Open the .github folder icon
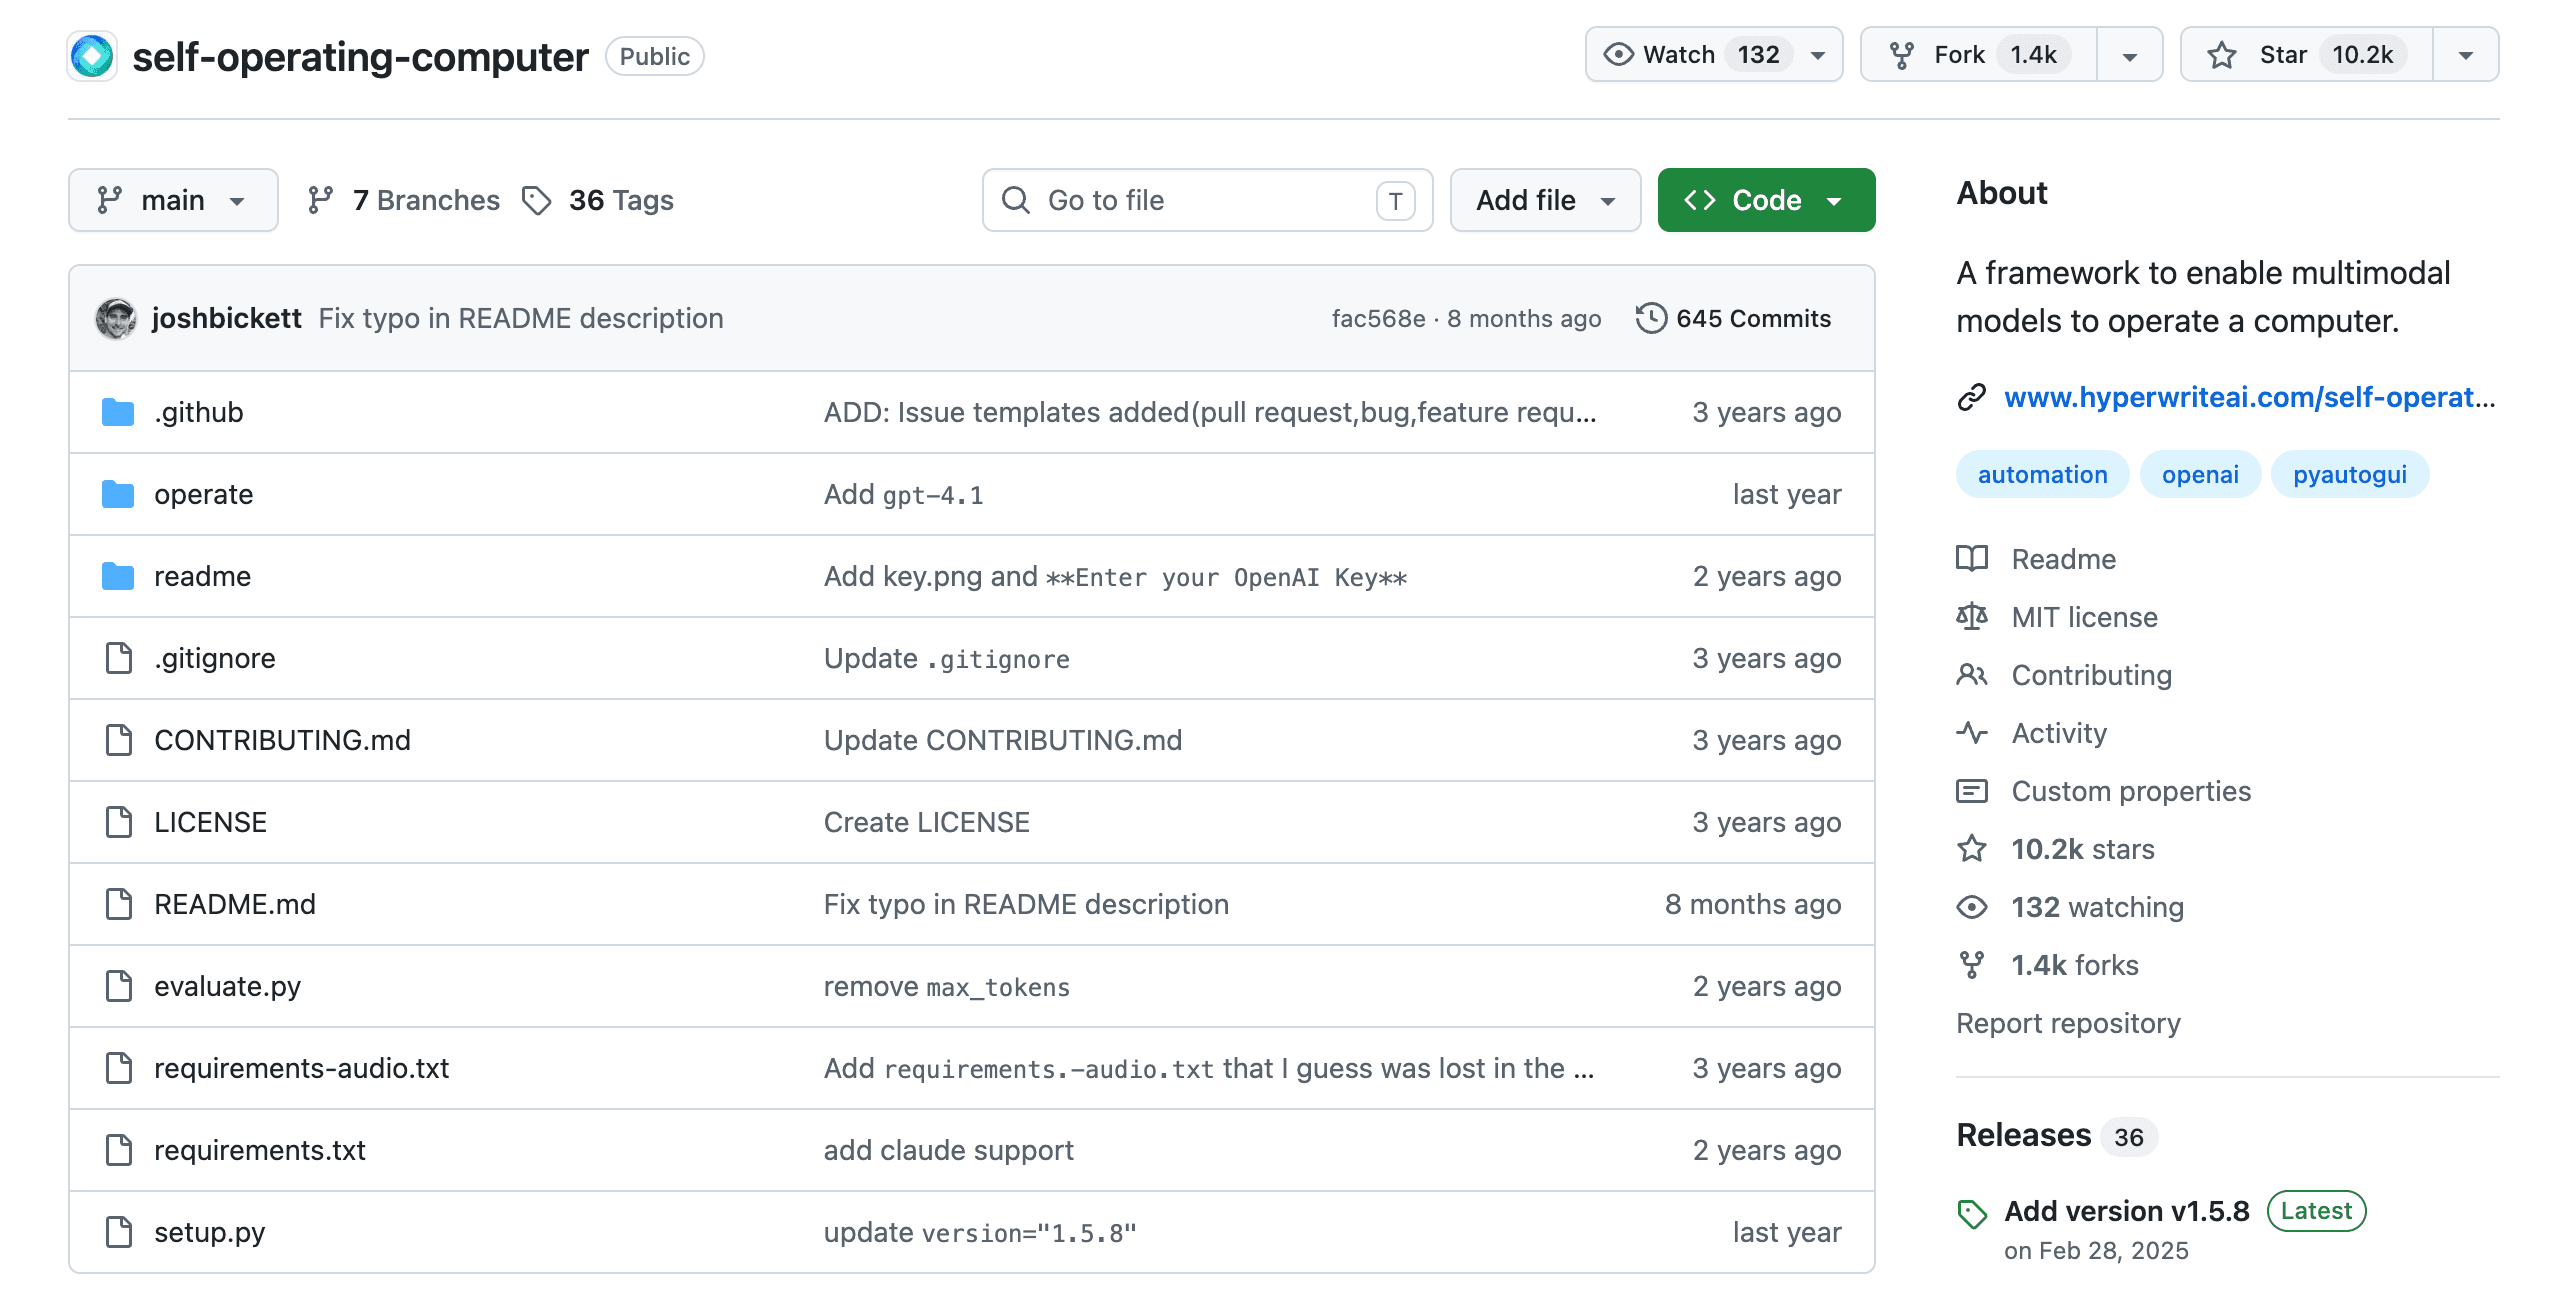Image resolution: width=2560 pixels, height=1302 pixels. 118,412
